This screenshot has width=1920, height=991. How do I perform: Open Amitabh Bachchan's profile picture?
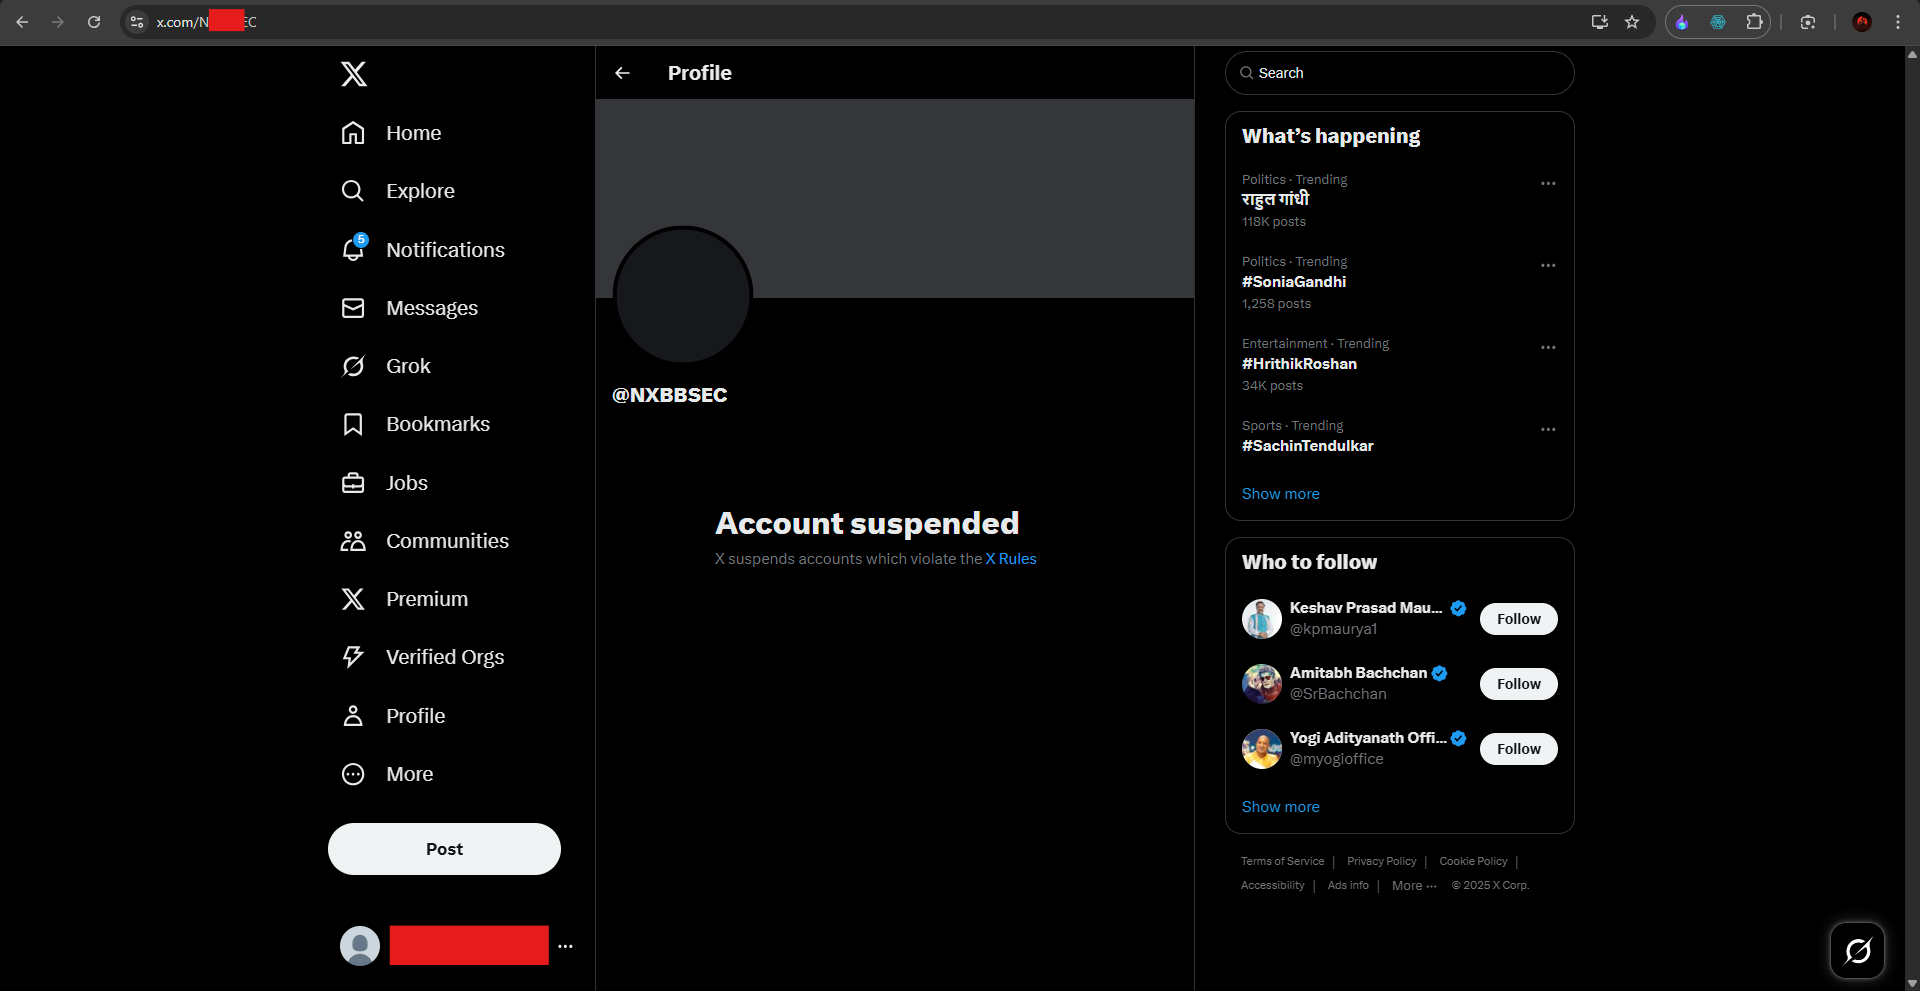pyautogui.click(x=1262, y=684)
